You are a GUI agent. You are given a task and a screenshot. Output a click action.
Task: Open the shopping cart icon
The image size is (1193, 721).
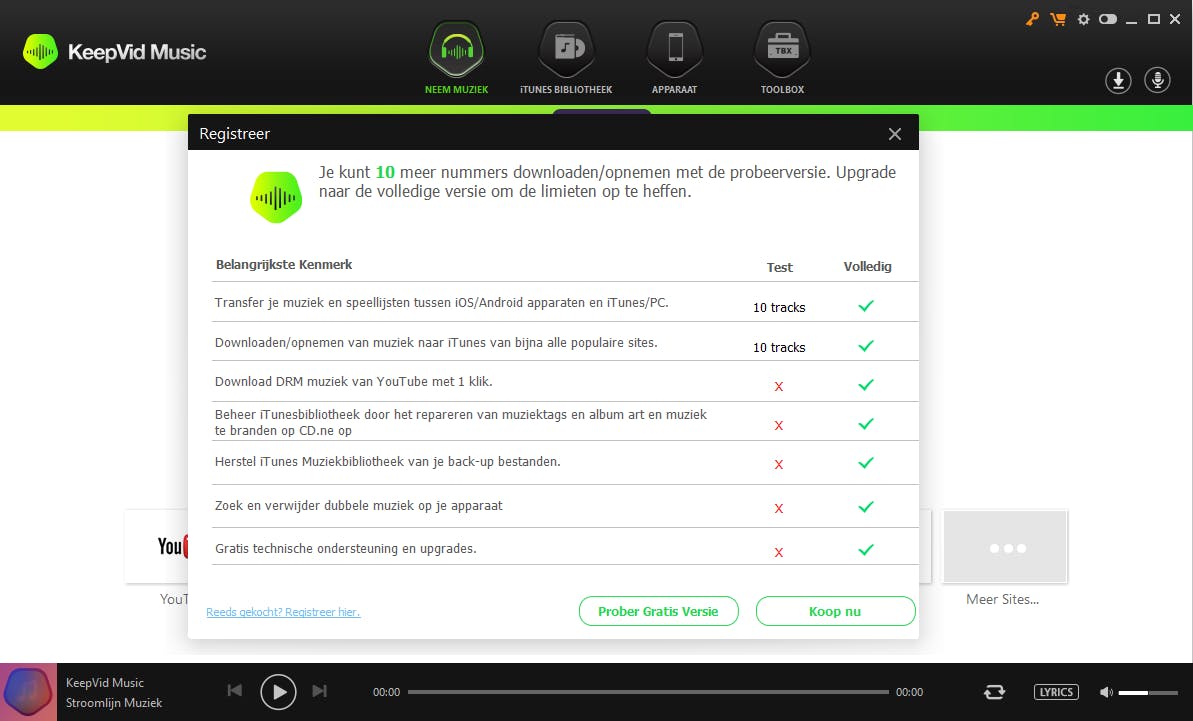[x=1058, y=19]
